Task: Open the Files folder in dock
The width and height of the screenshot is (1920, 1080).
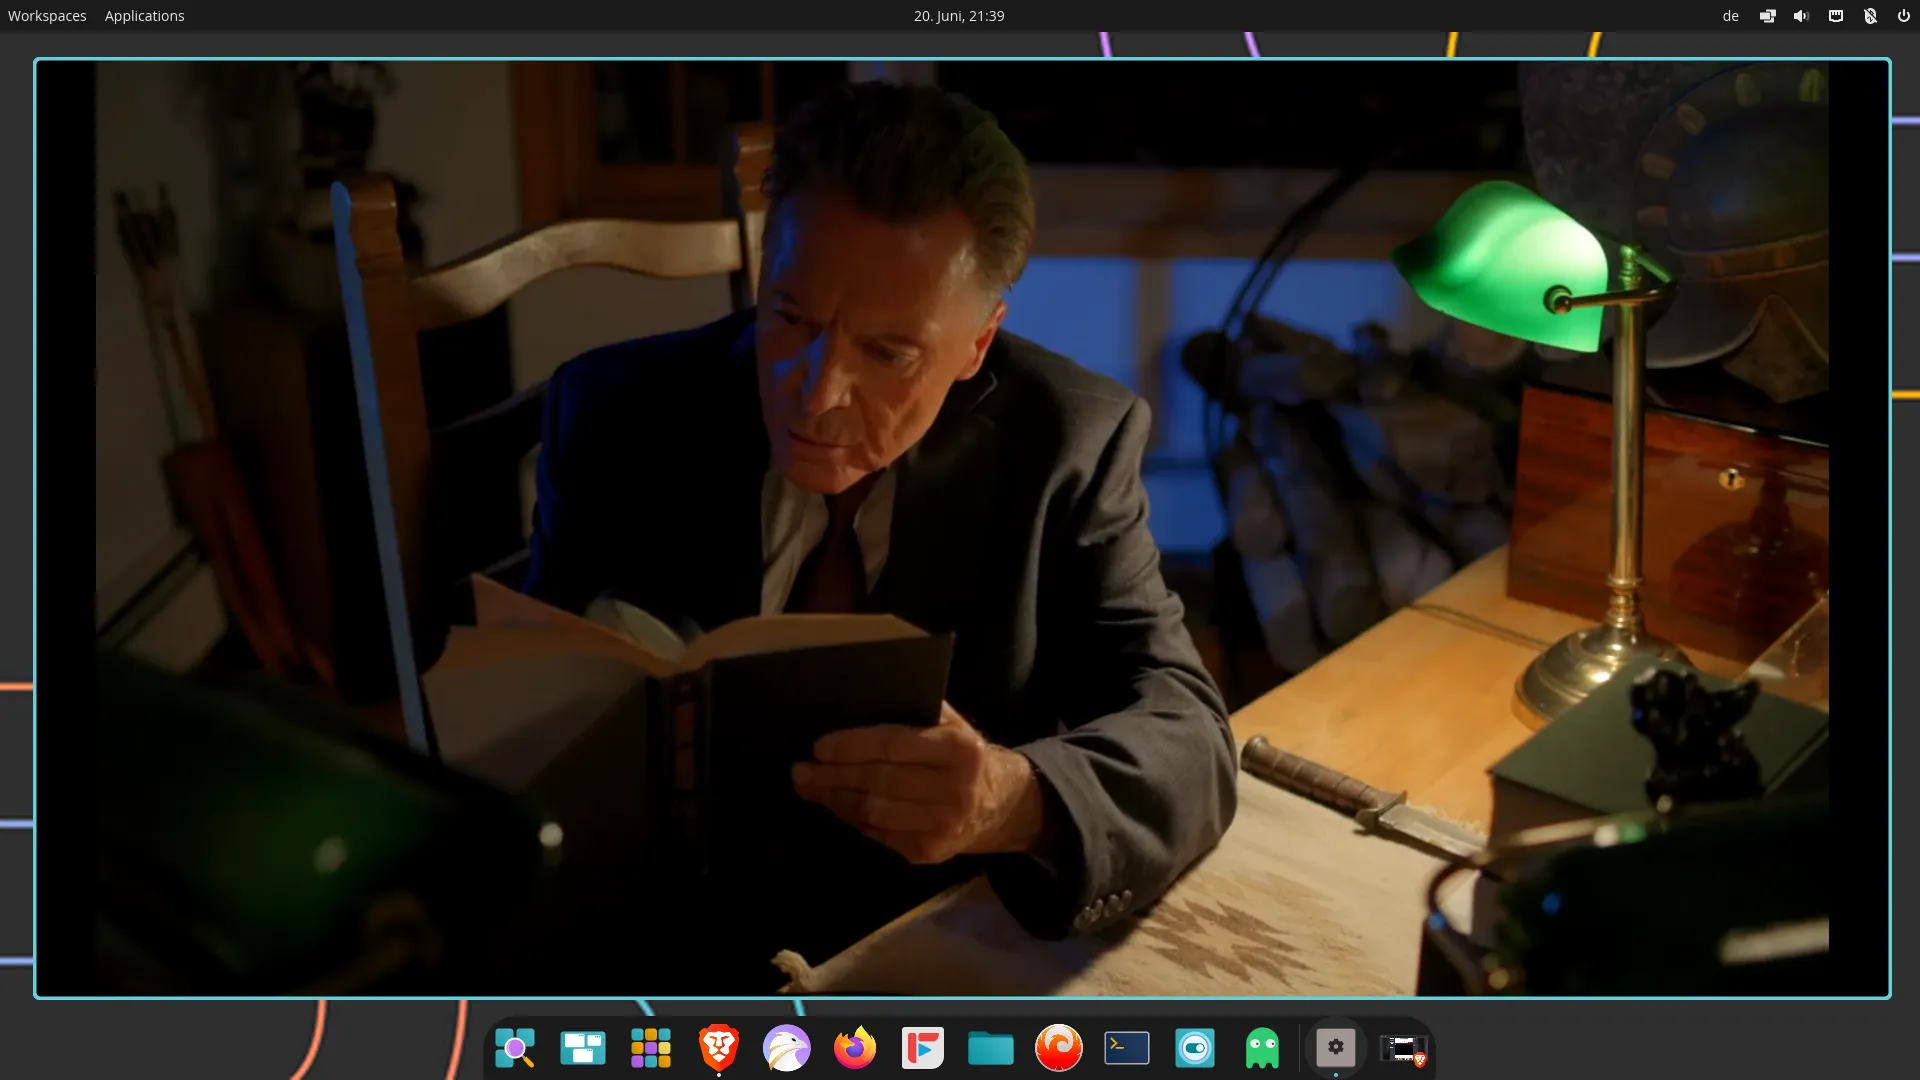Action: click(991, 1048)
